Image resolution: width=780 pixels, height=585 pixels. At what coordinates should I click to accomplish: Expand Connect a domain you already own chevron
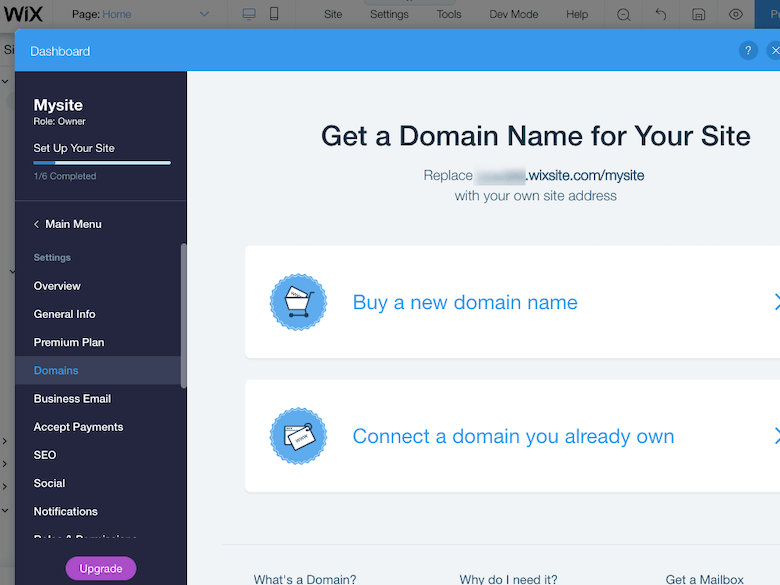(x=775, y=436)
